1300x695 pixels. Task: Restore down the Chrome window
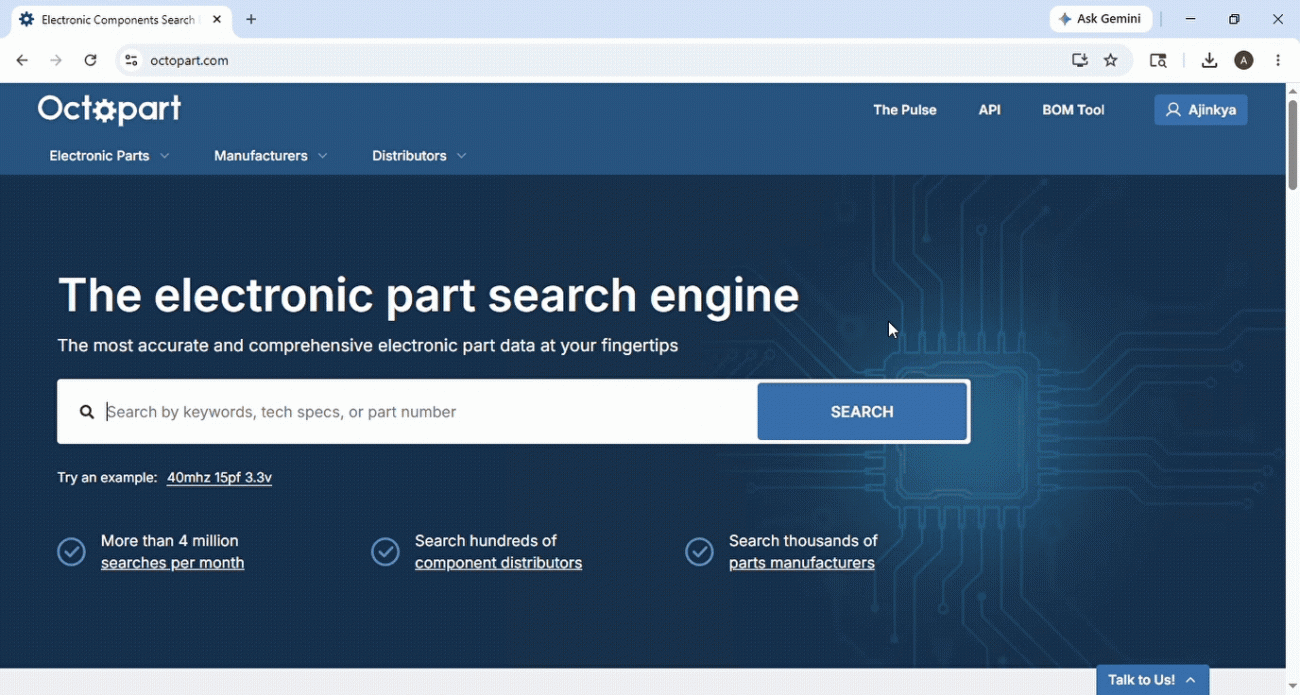coord(1234,19)
